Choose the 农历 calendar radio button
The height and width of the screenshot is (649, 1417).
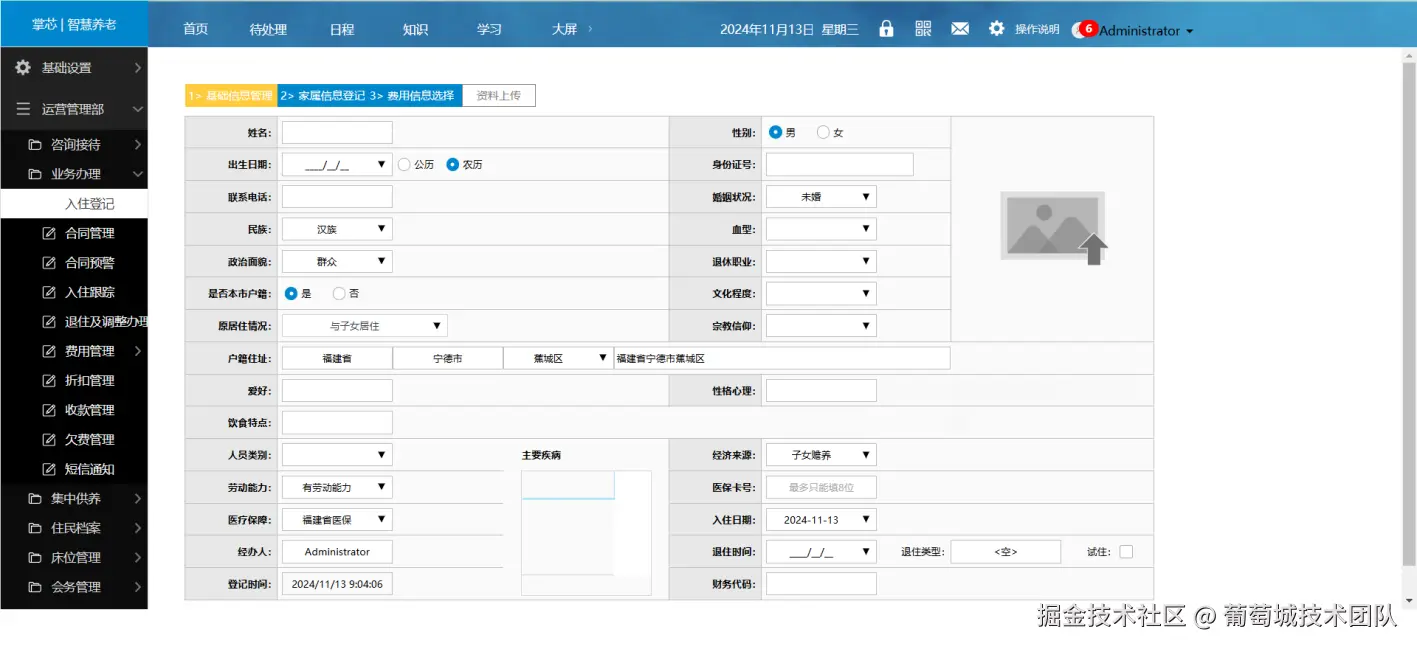(452, 164)
